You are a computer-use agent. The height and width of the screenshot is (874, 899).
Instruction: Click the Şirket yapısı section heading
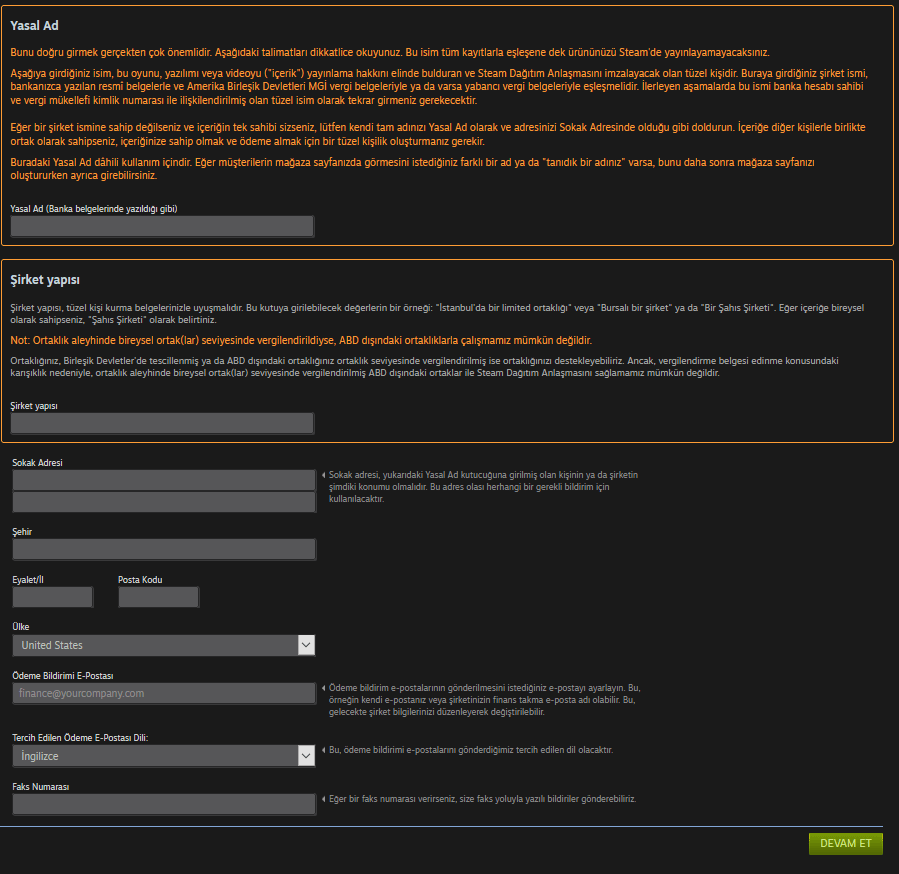45,280
